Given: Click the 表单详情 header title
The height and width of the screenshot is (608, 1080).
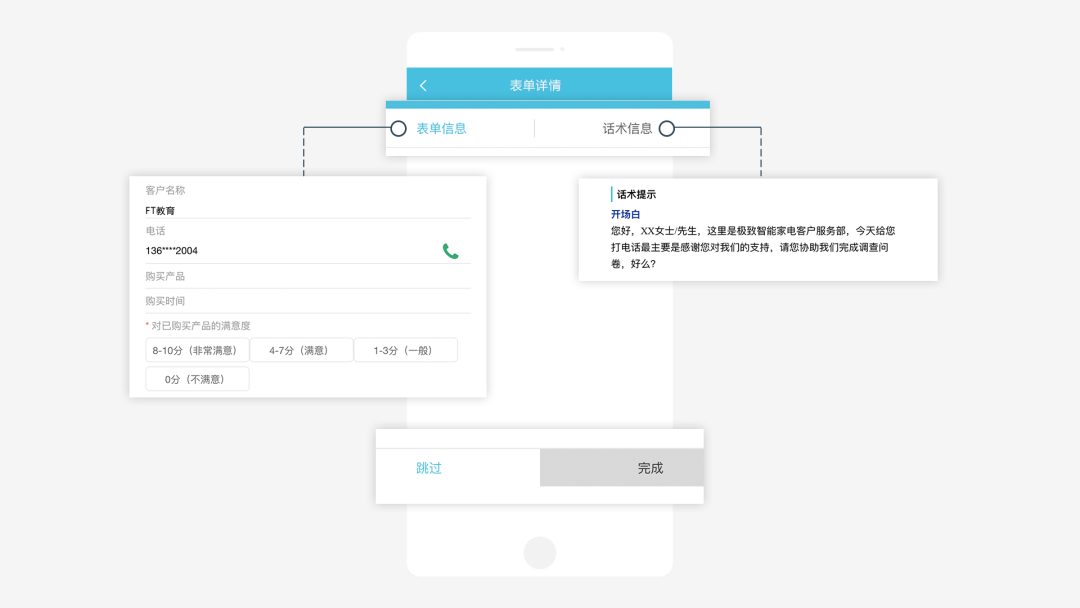Looking at the screenshot, I should click(x=535, y=86).
